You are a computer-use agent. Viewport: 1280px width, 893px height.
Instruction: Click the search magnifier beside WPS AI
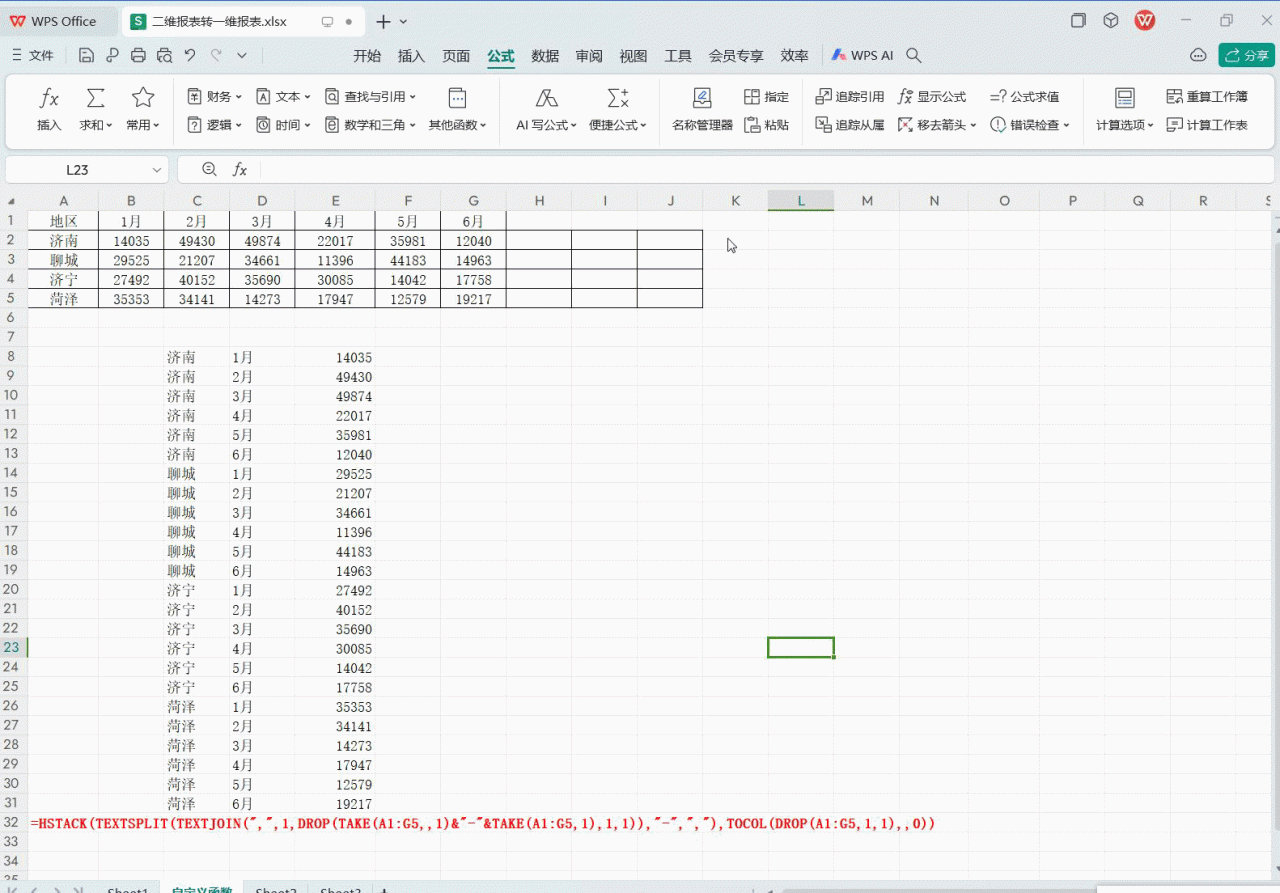pyautogui.click(x=913, y=56)
